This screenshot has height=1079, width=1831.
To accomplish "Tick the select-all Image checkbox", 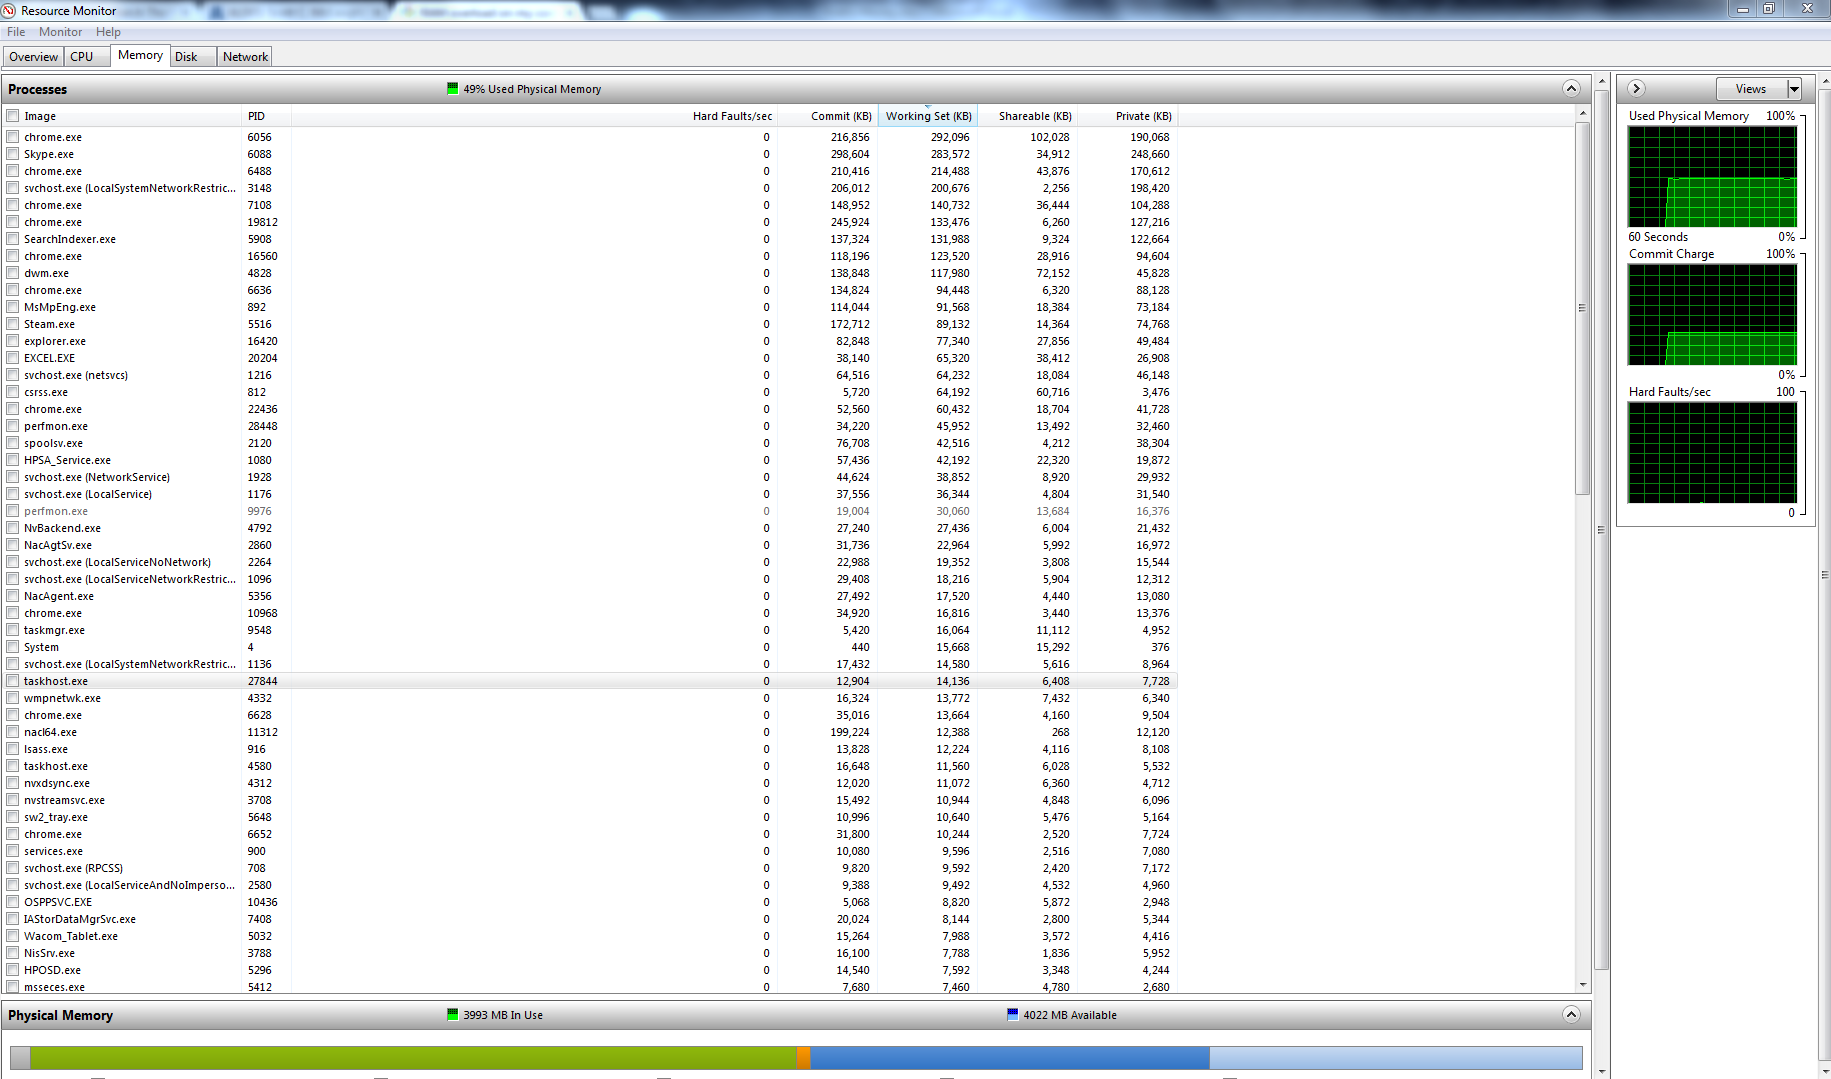I will pos(13,116).
